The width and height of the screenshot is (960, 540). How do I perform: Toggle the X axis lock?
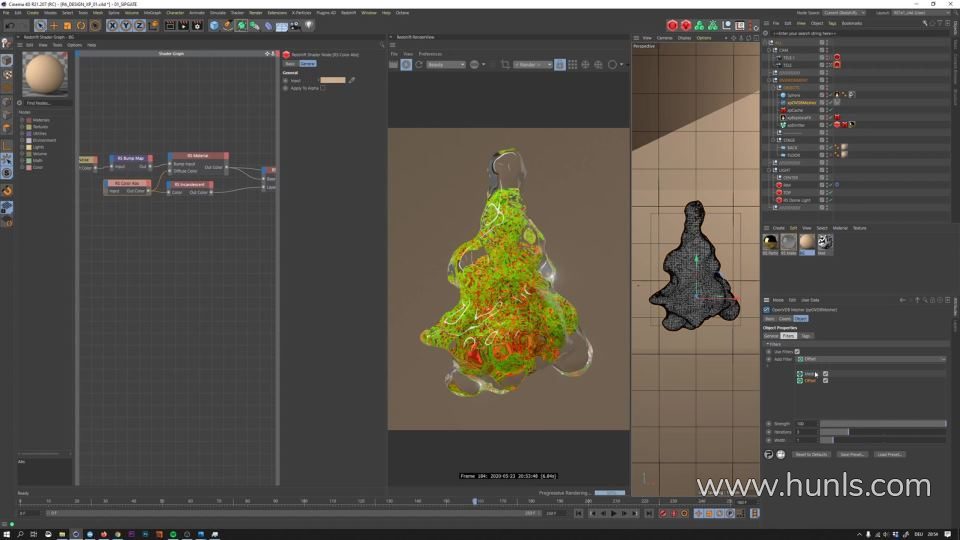coord(112,26)
